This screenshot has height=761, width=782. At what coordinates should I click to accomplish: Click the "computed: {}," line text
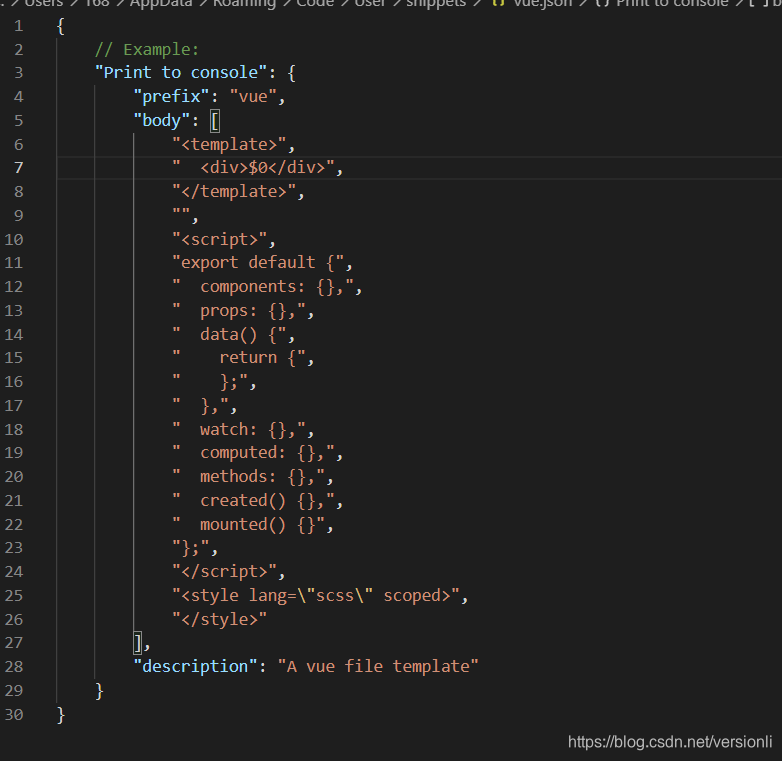click(253, 453)
